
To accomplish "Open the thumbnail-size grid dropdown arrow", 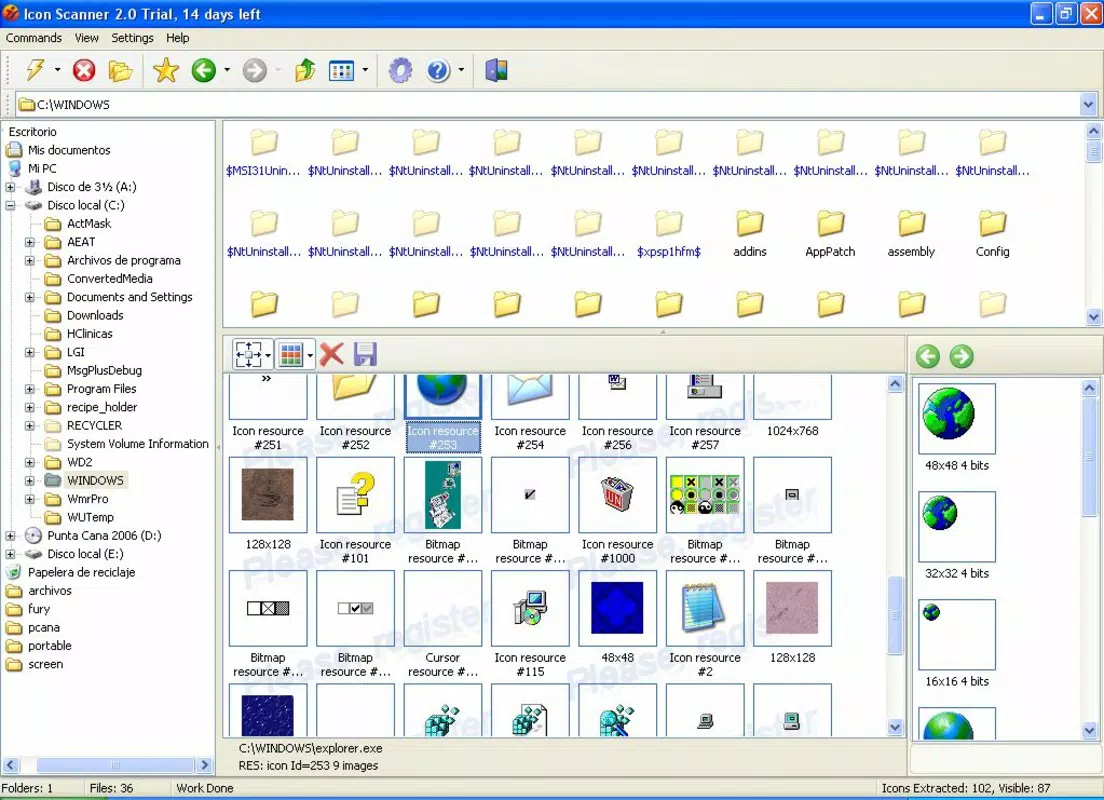I will (310, 355).
